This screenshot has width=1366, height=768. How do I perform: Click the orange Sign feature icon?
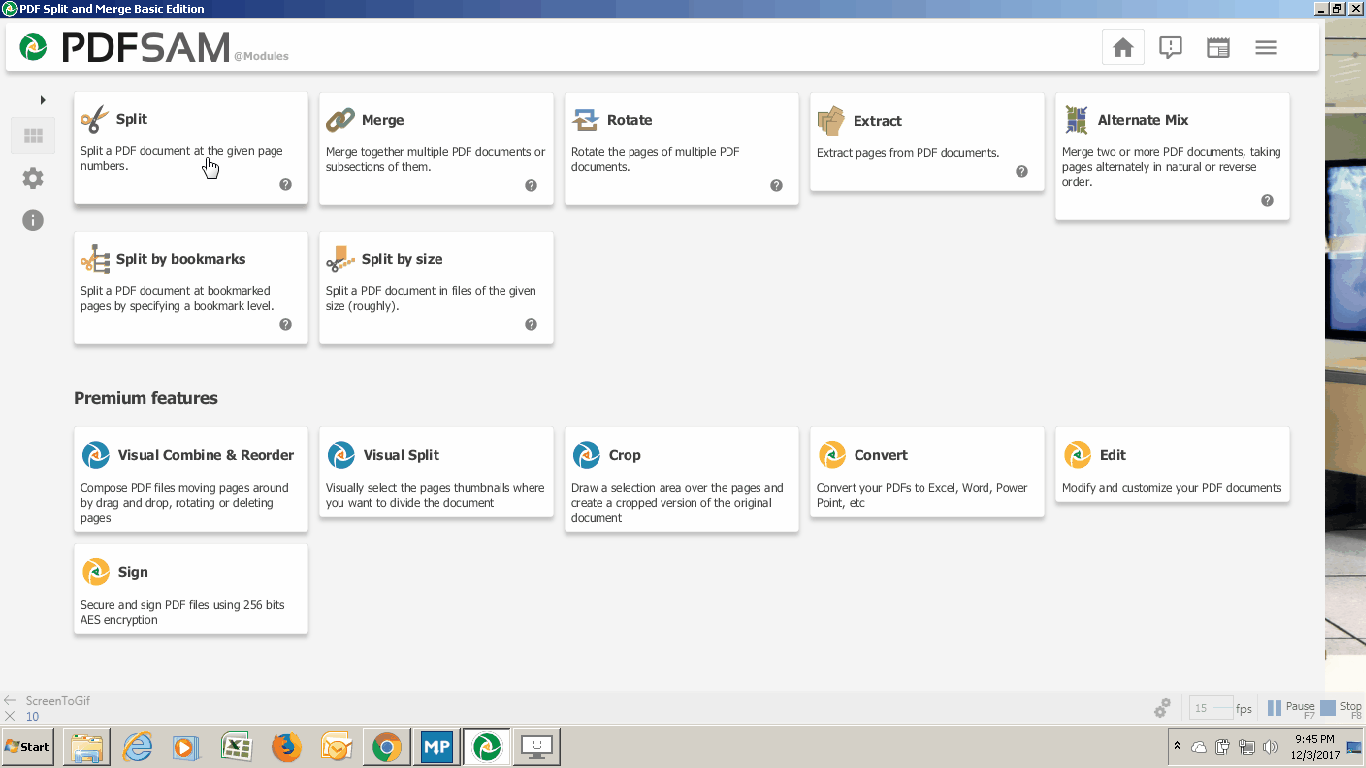point(96,572)
